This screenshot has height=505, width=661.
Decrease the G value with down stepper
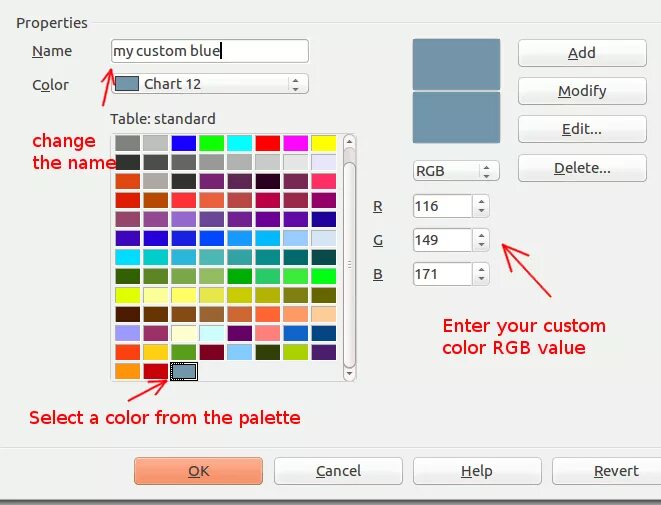(481, 244)
